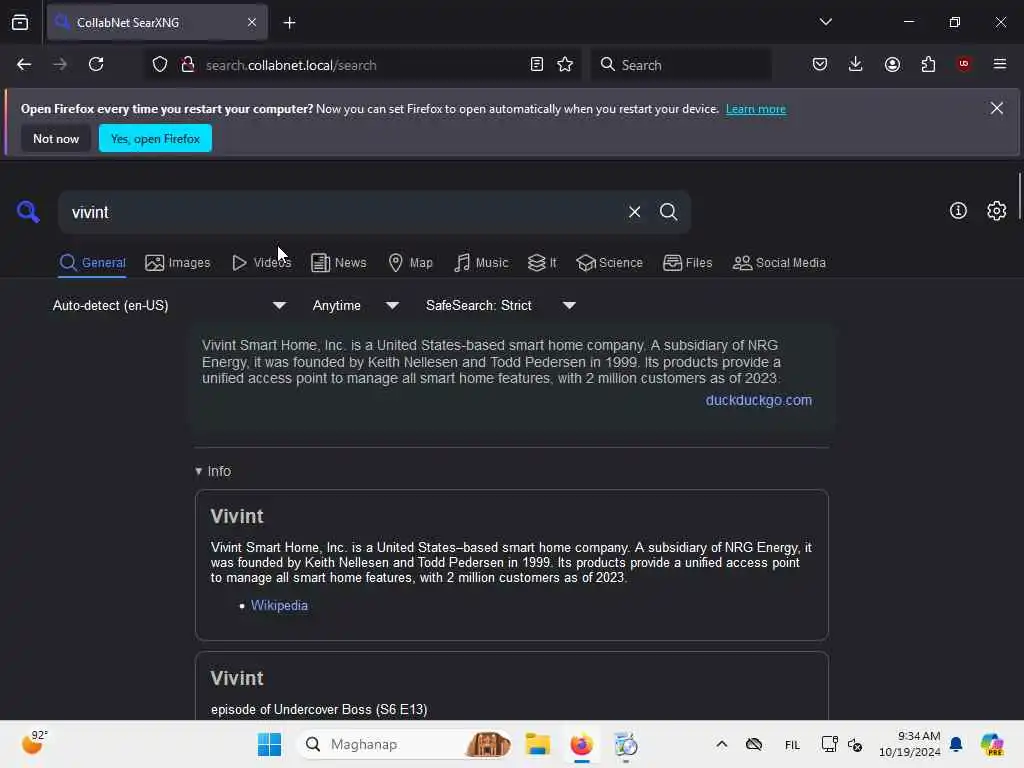The height and width of the screenshot is (768, 1024).
Task: Open the tracking protection shield icon
Action: click(160, 64)
